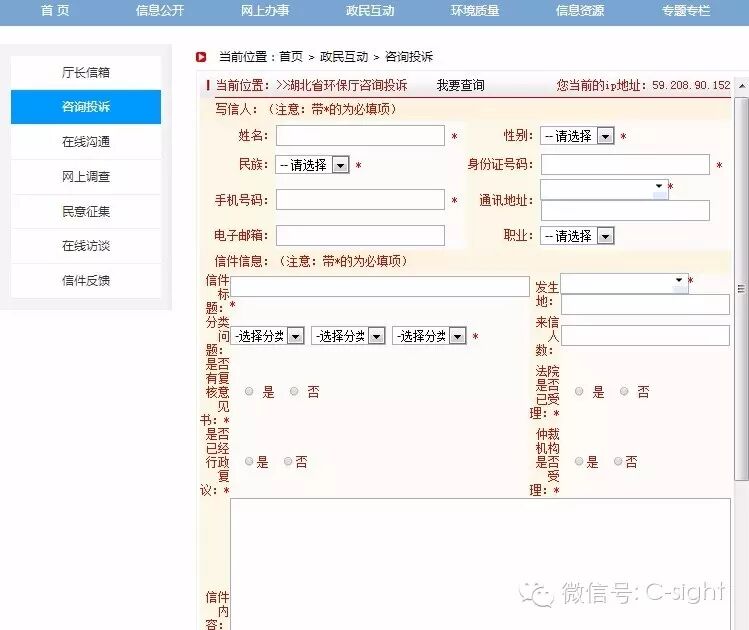Select 是 for 法院是否已受理
749x630 pixels.
coord(579,392)
